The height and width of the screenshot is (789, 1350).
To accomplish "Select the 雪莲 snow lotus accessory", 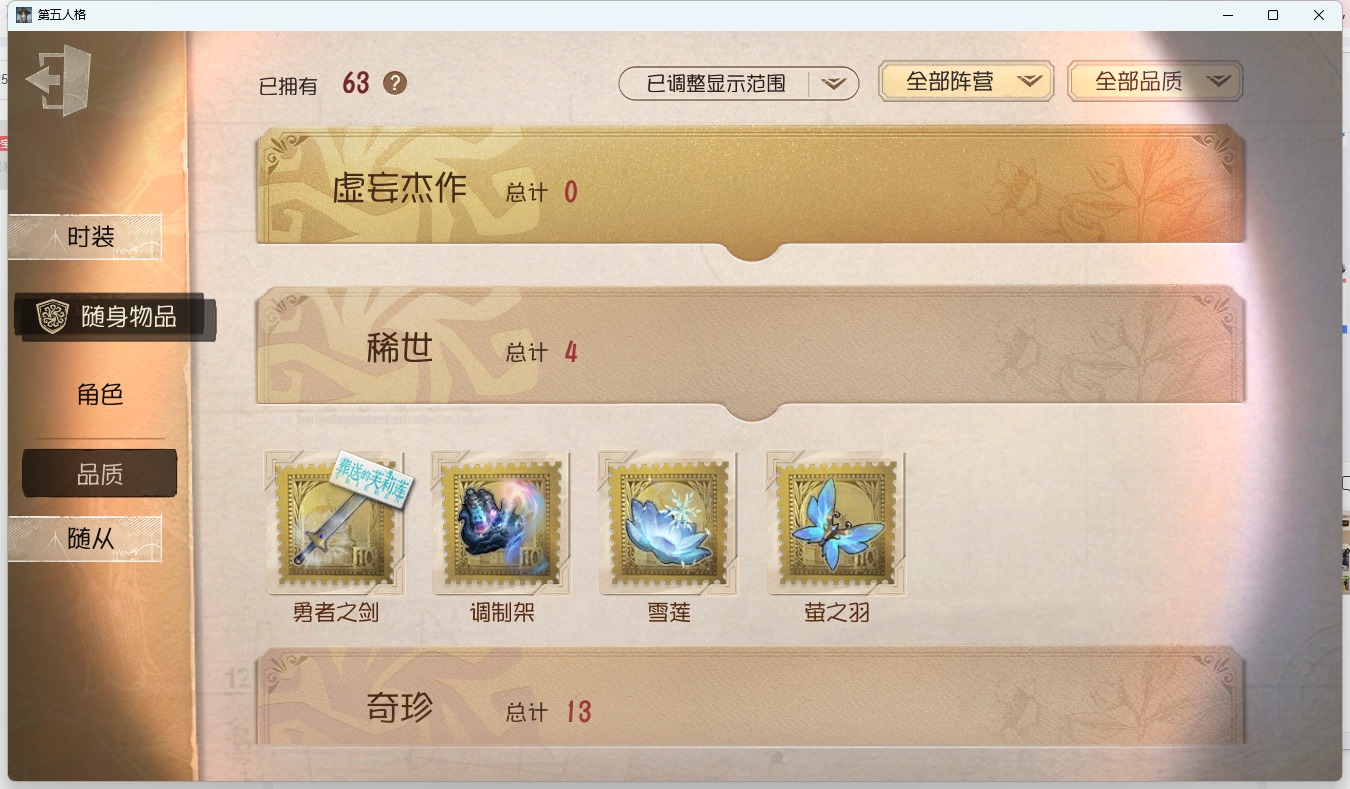I will pos(668,524).
